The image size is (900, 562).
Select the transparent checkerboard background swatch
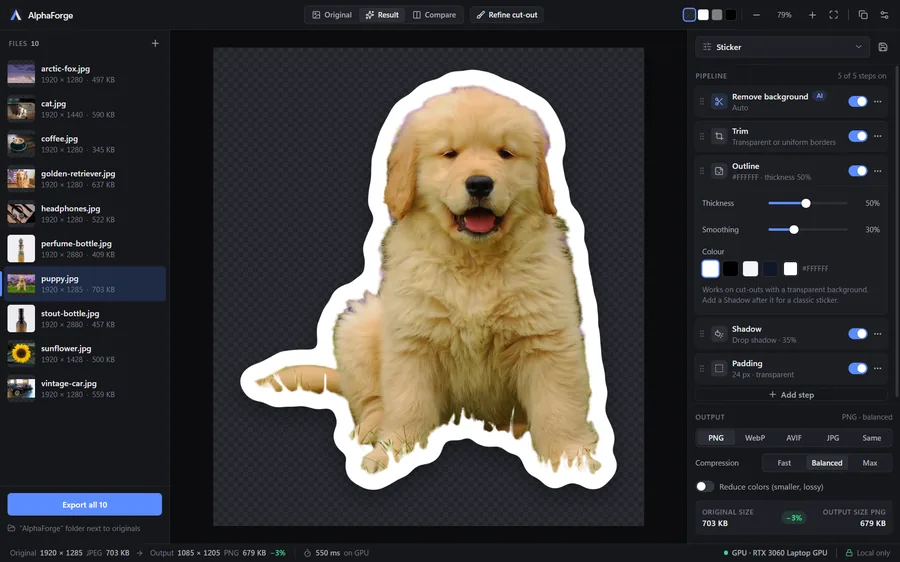click(x=689, y=15)
